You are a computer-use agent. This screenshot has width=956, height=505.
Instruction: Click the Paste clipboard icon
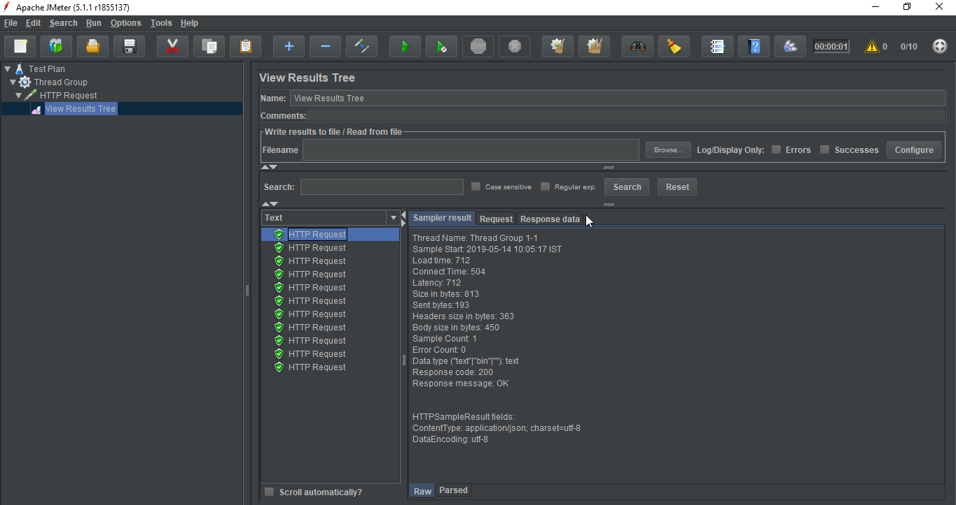click(x=246, y=46)
